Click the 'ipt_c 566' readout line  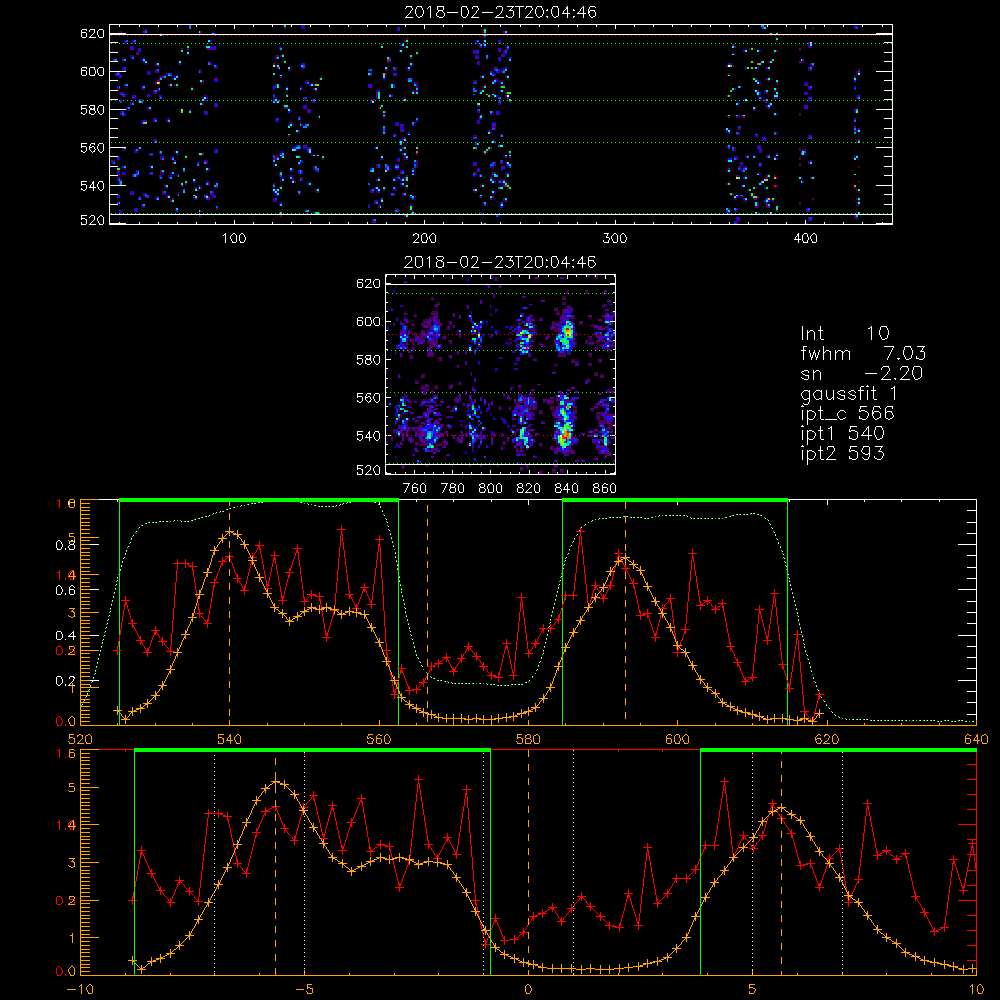point(848,414)
